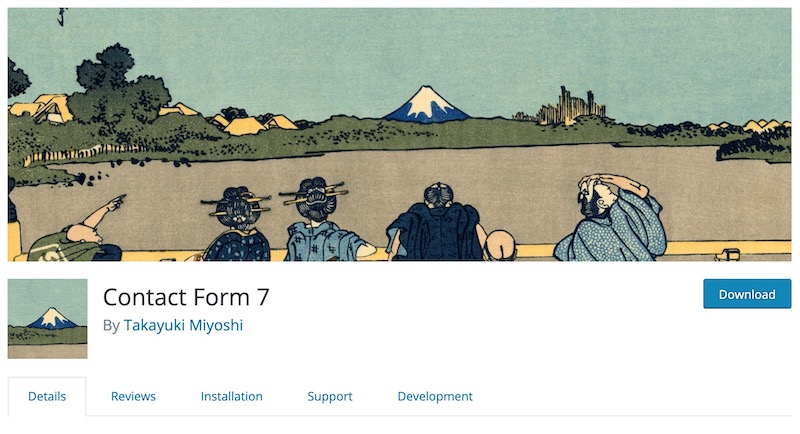Viewport: 800px width, 434px height.
Task: Click the blue Download button
Action: pyautogui.click(x=747, y=294)
